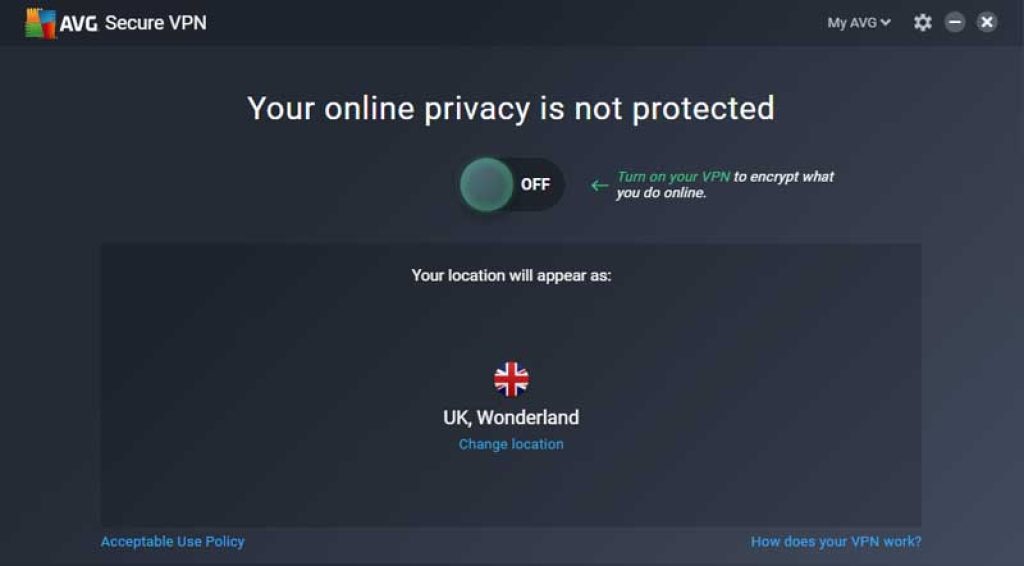Screen dimensions: 1024x566
Task: Click the Change location link
Action: click(511, 445)
